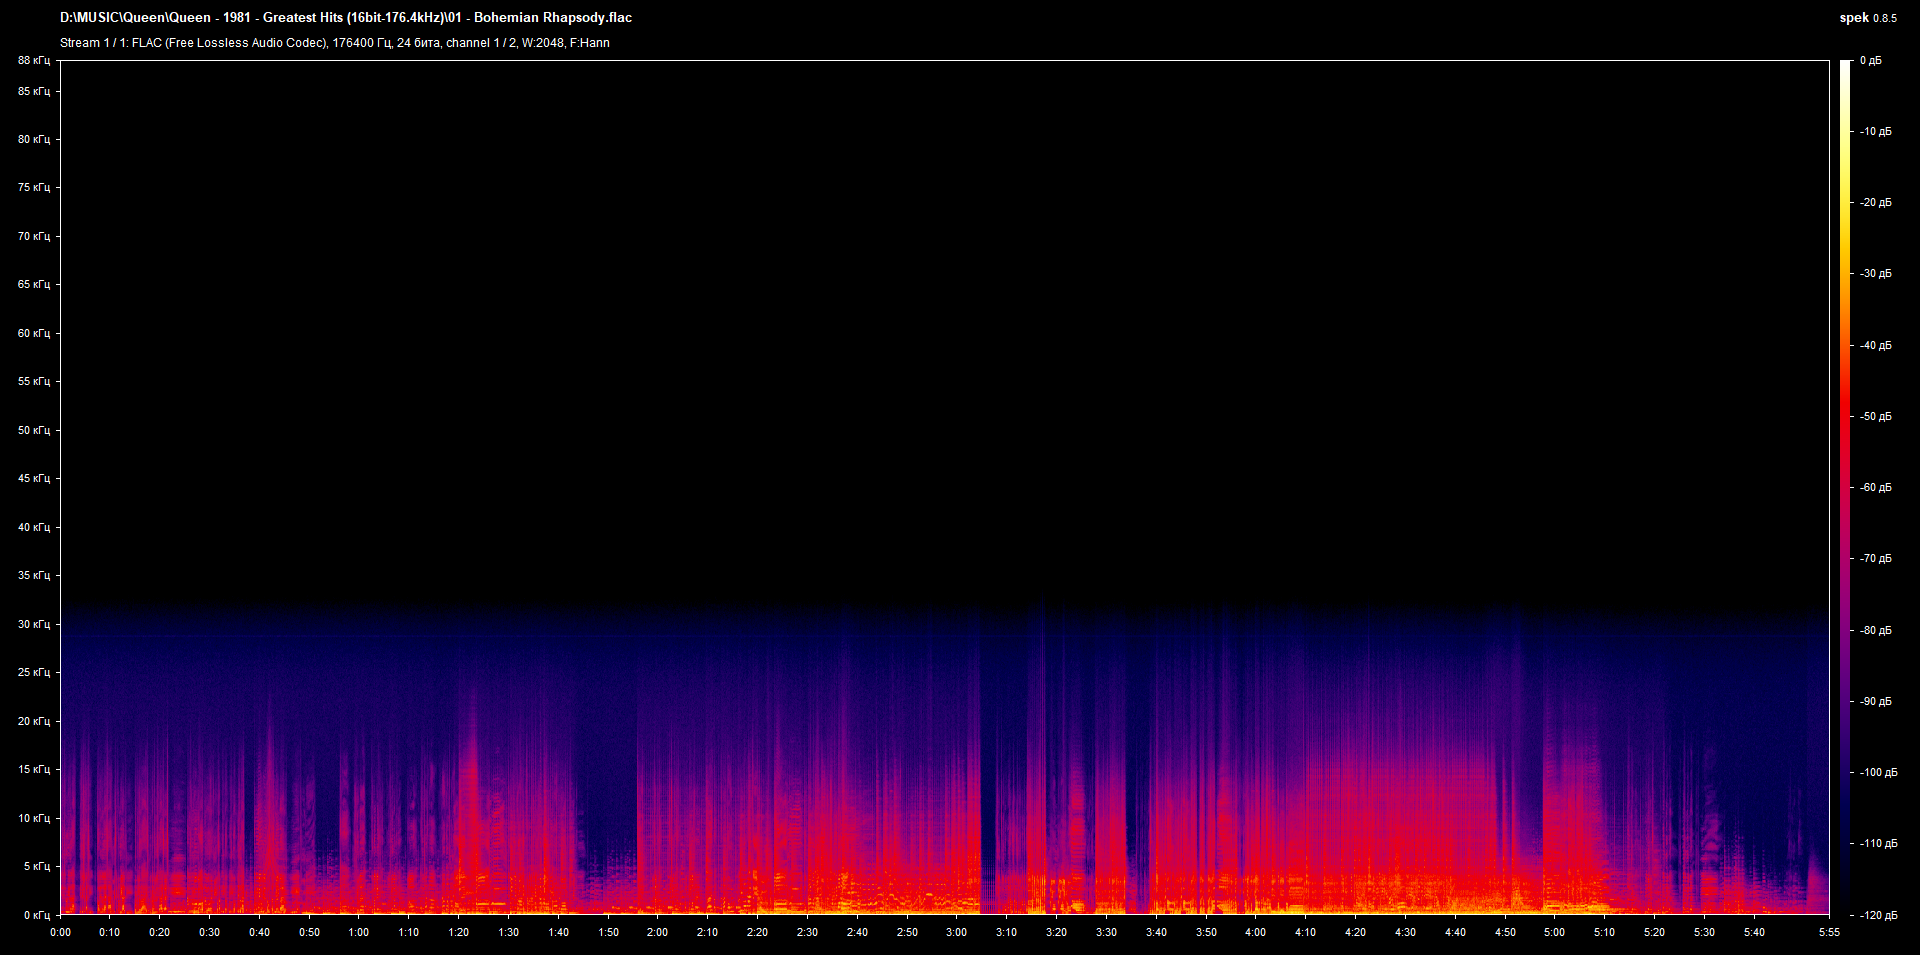Viewport: 1920px width, 955px height.
Task: Click the 20 кГц frequency axis label
Action: click(34, 722)
